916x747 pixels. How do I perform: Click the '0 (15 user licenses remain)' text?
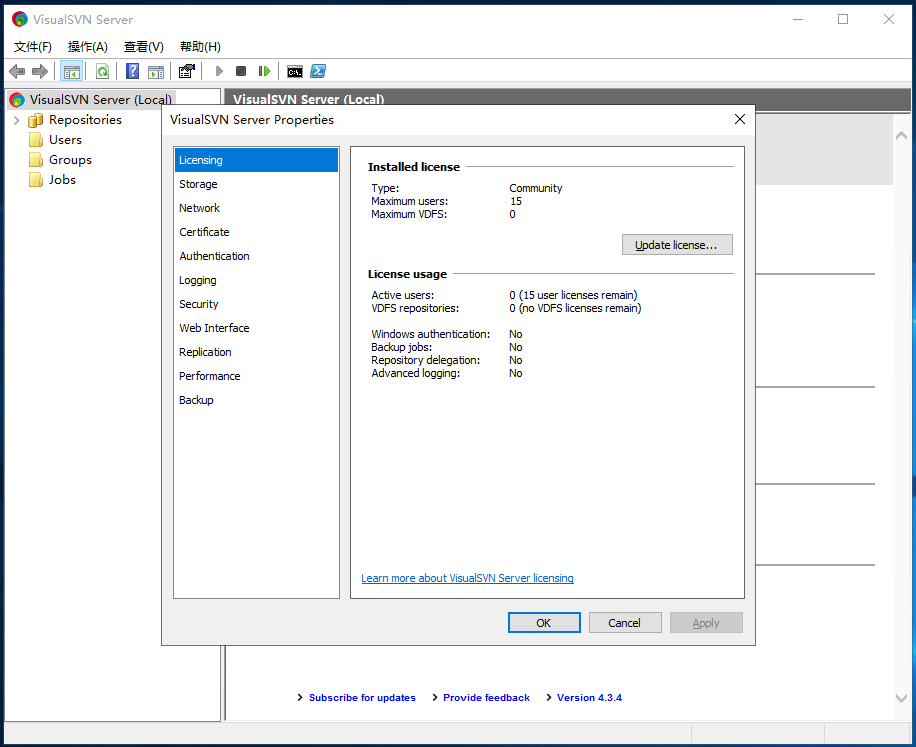(573, 295)
